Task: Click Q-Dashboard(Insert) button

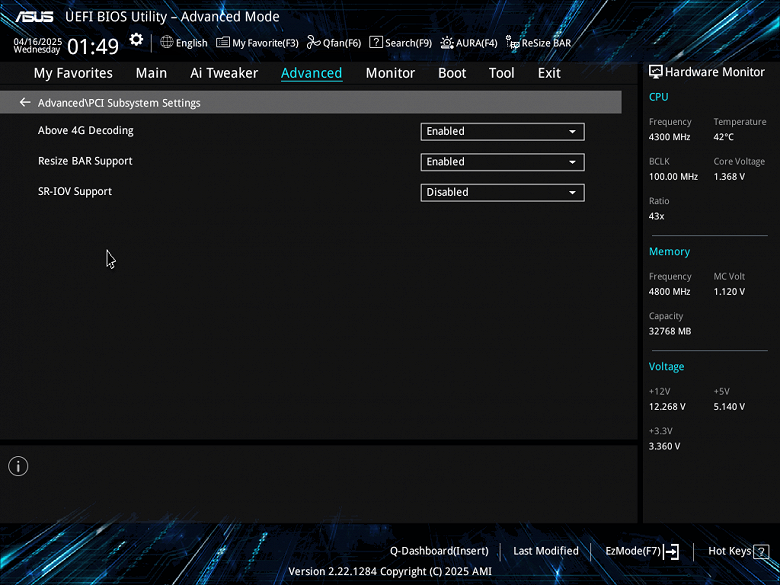Action: [439, 551]
